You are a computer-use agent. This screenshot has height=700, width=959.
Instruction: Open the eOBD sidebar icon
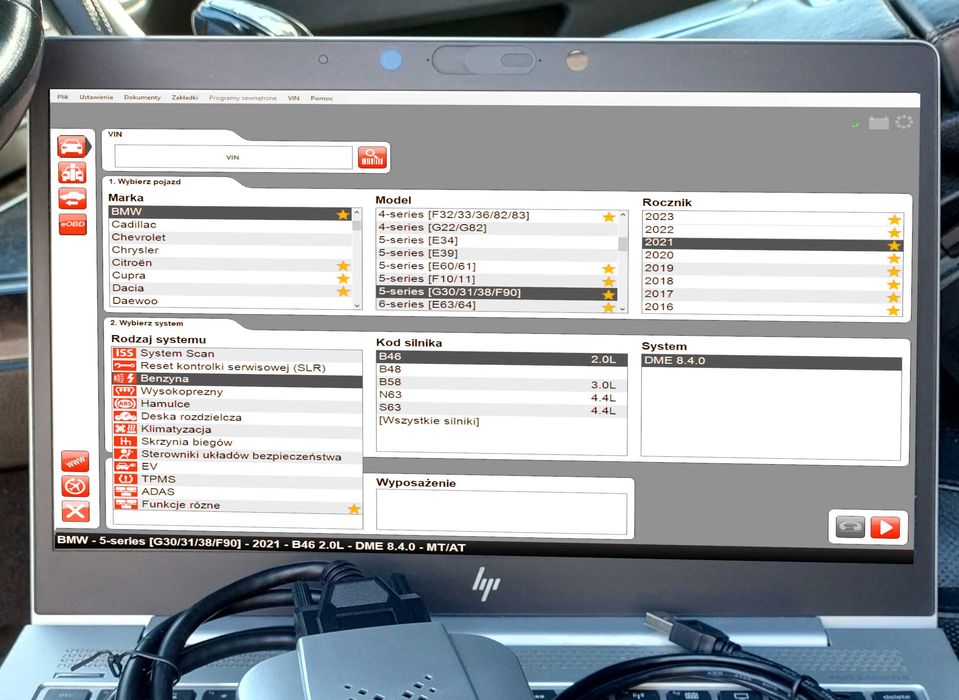pyautogui.click(x=73, y=224)
